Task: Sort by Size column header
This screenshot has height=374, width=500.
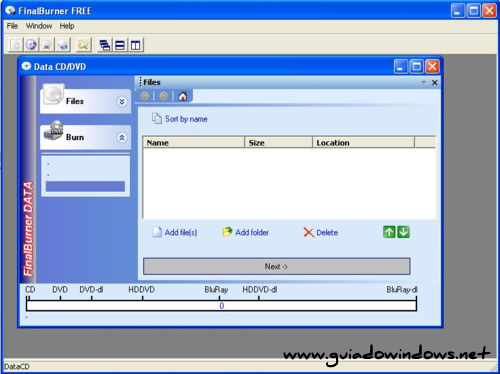Action: pyautogui.click(x=279, y=143)
